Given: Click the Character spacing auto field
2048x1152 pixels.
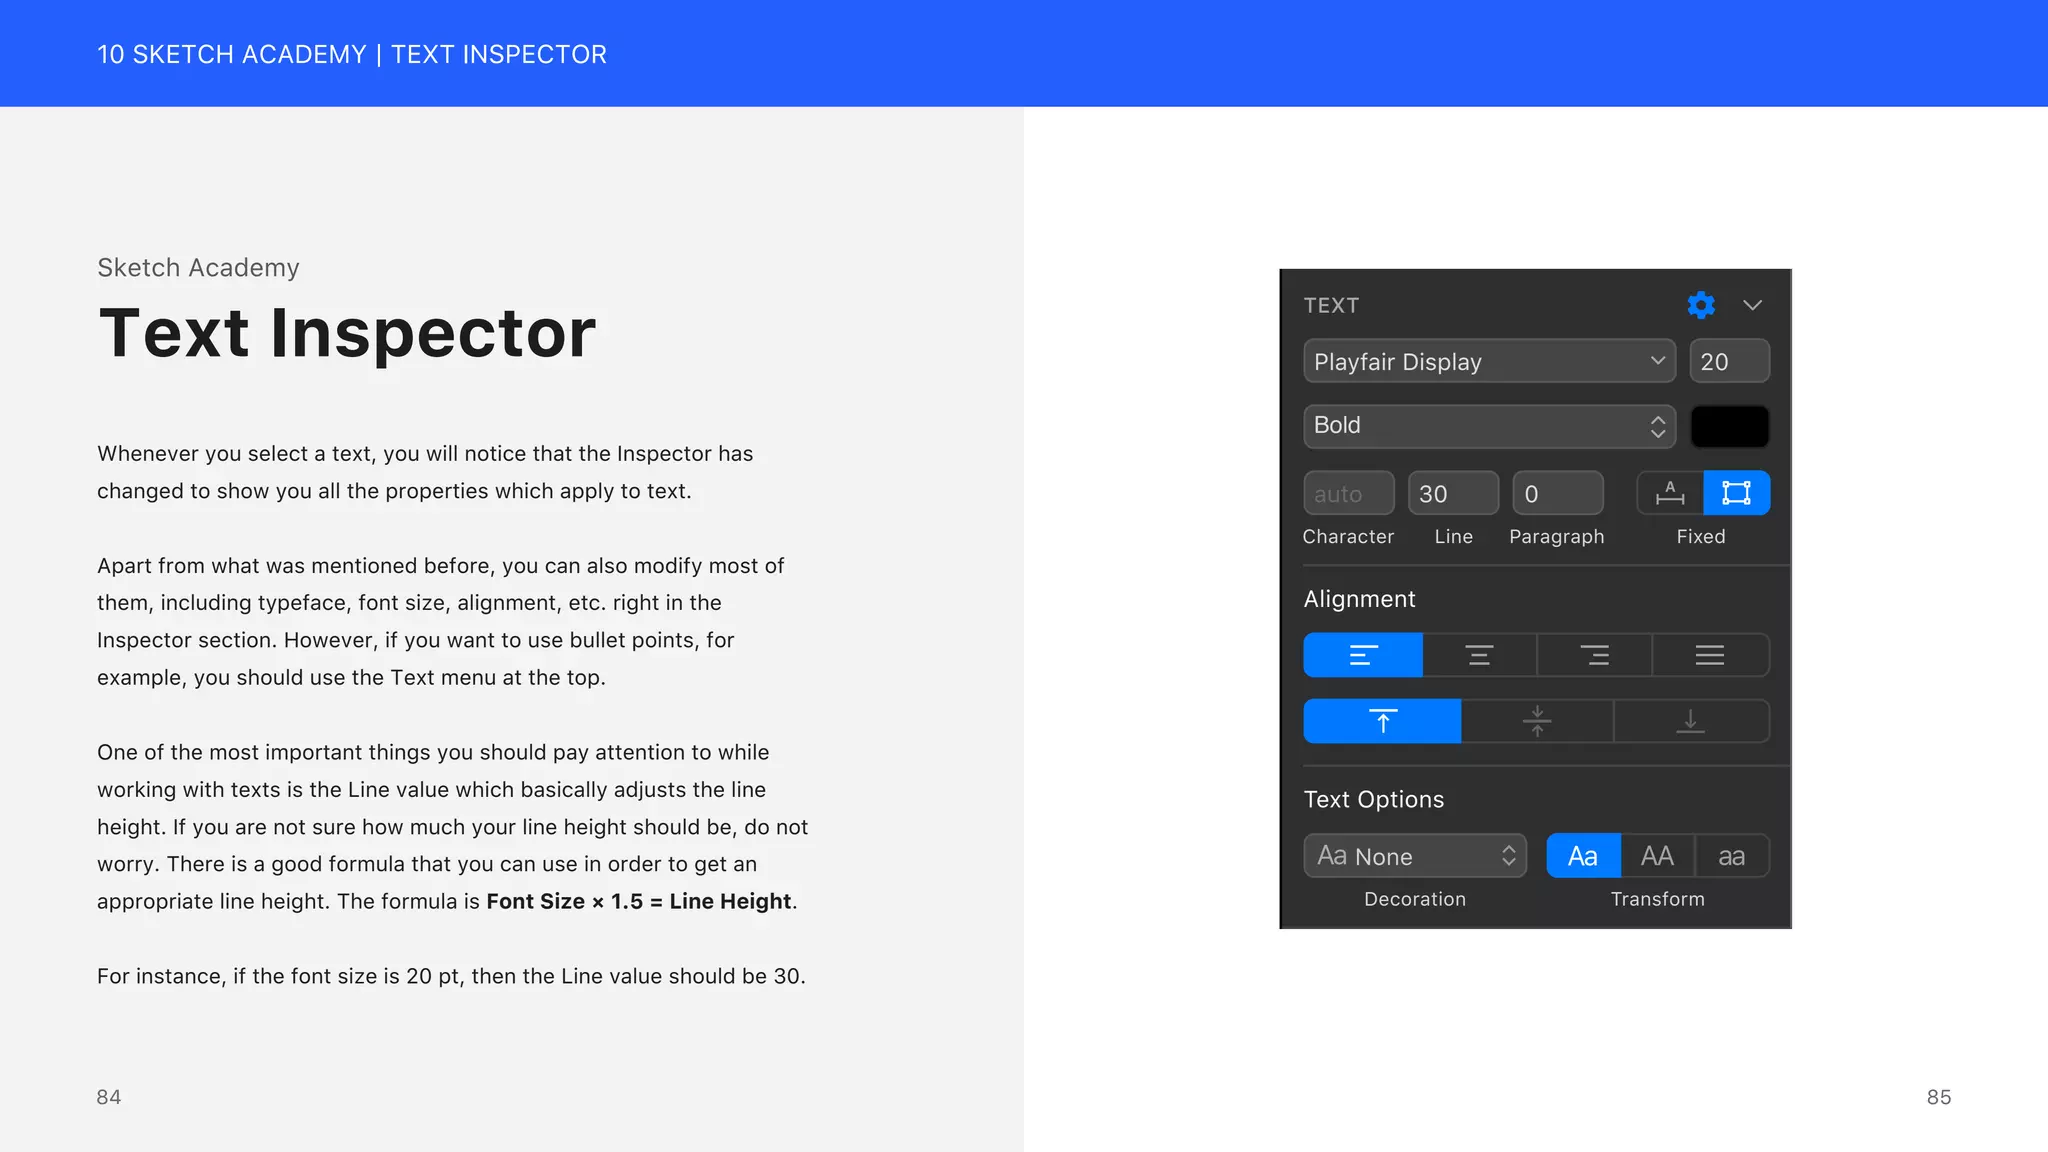Looking at the screenshot, I should point(1348,493).
